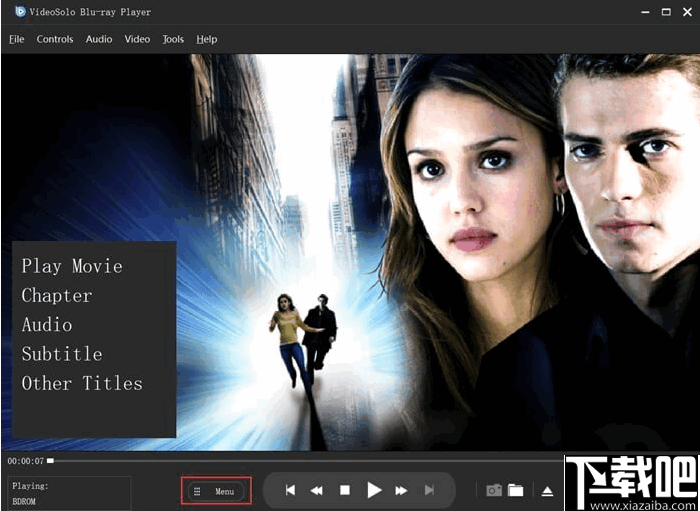Skip to previous chapter

point(290,490)
